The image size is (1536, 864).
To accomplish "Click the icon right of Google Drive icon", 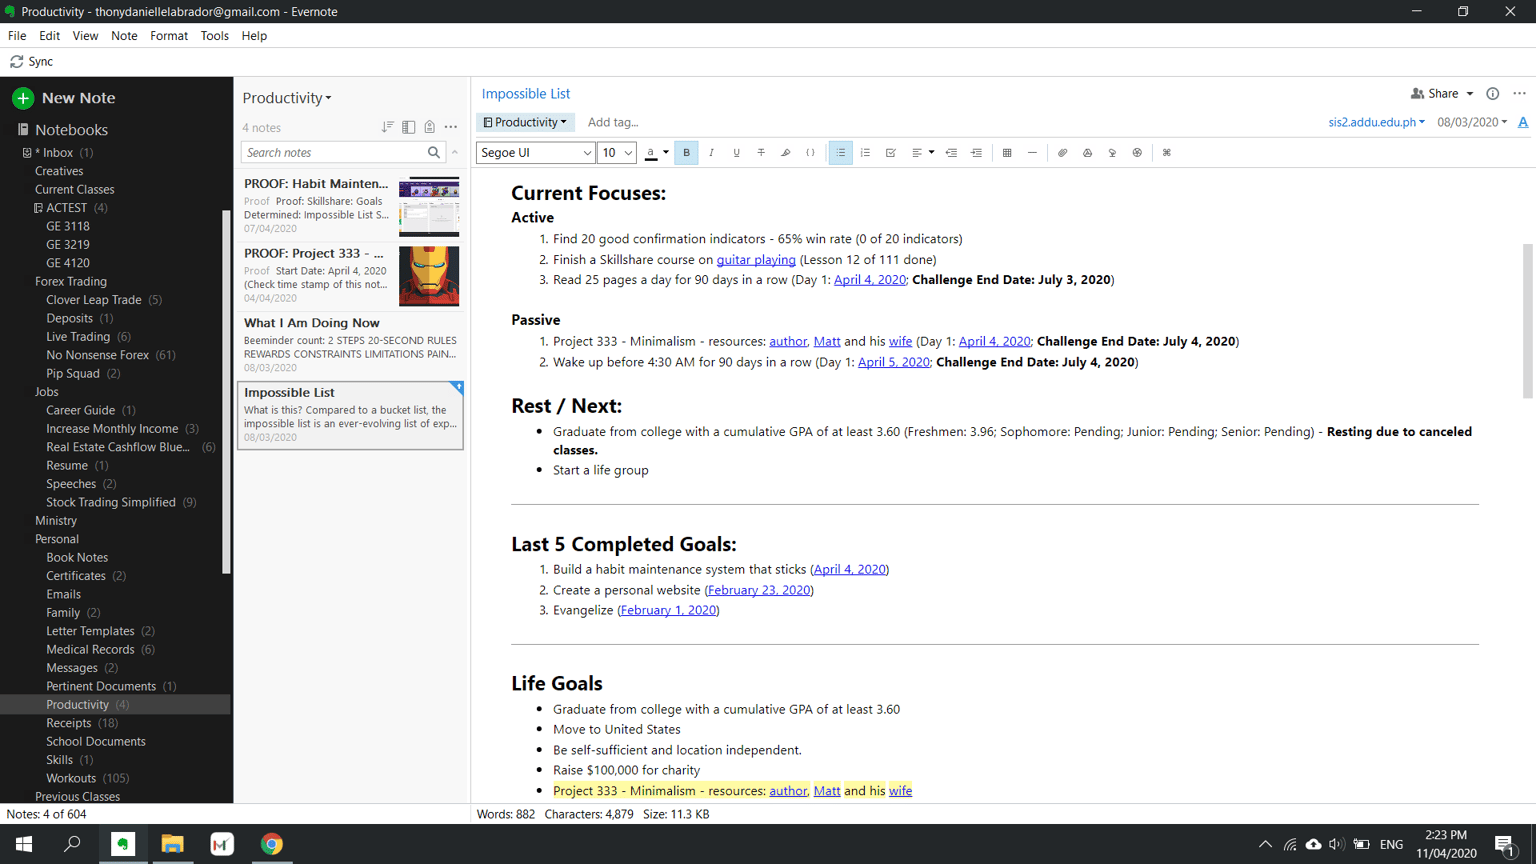I will (x=1112, y=153).
